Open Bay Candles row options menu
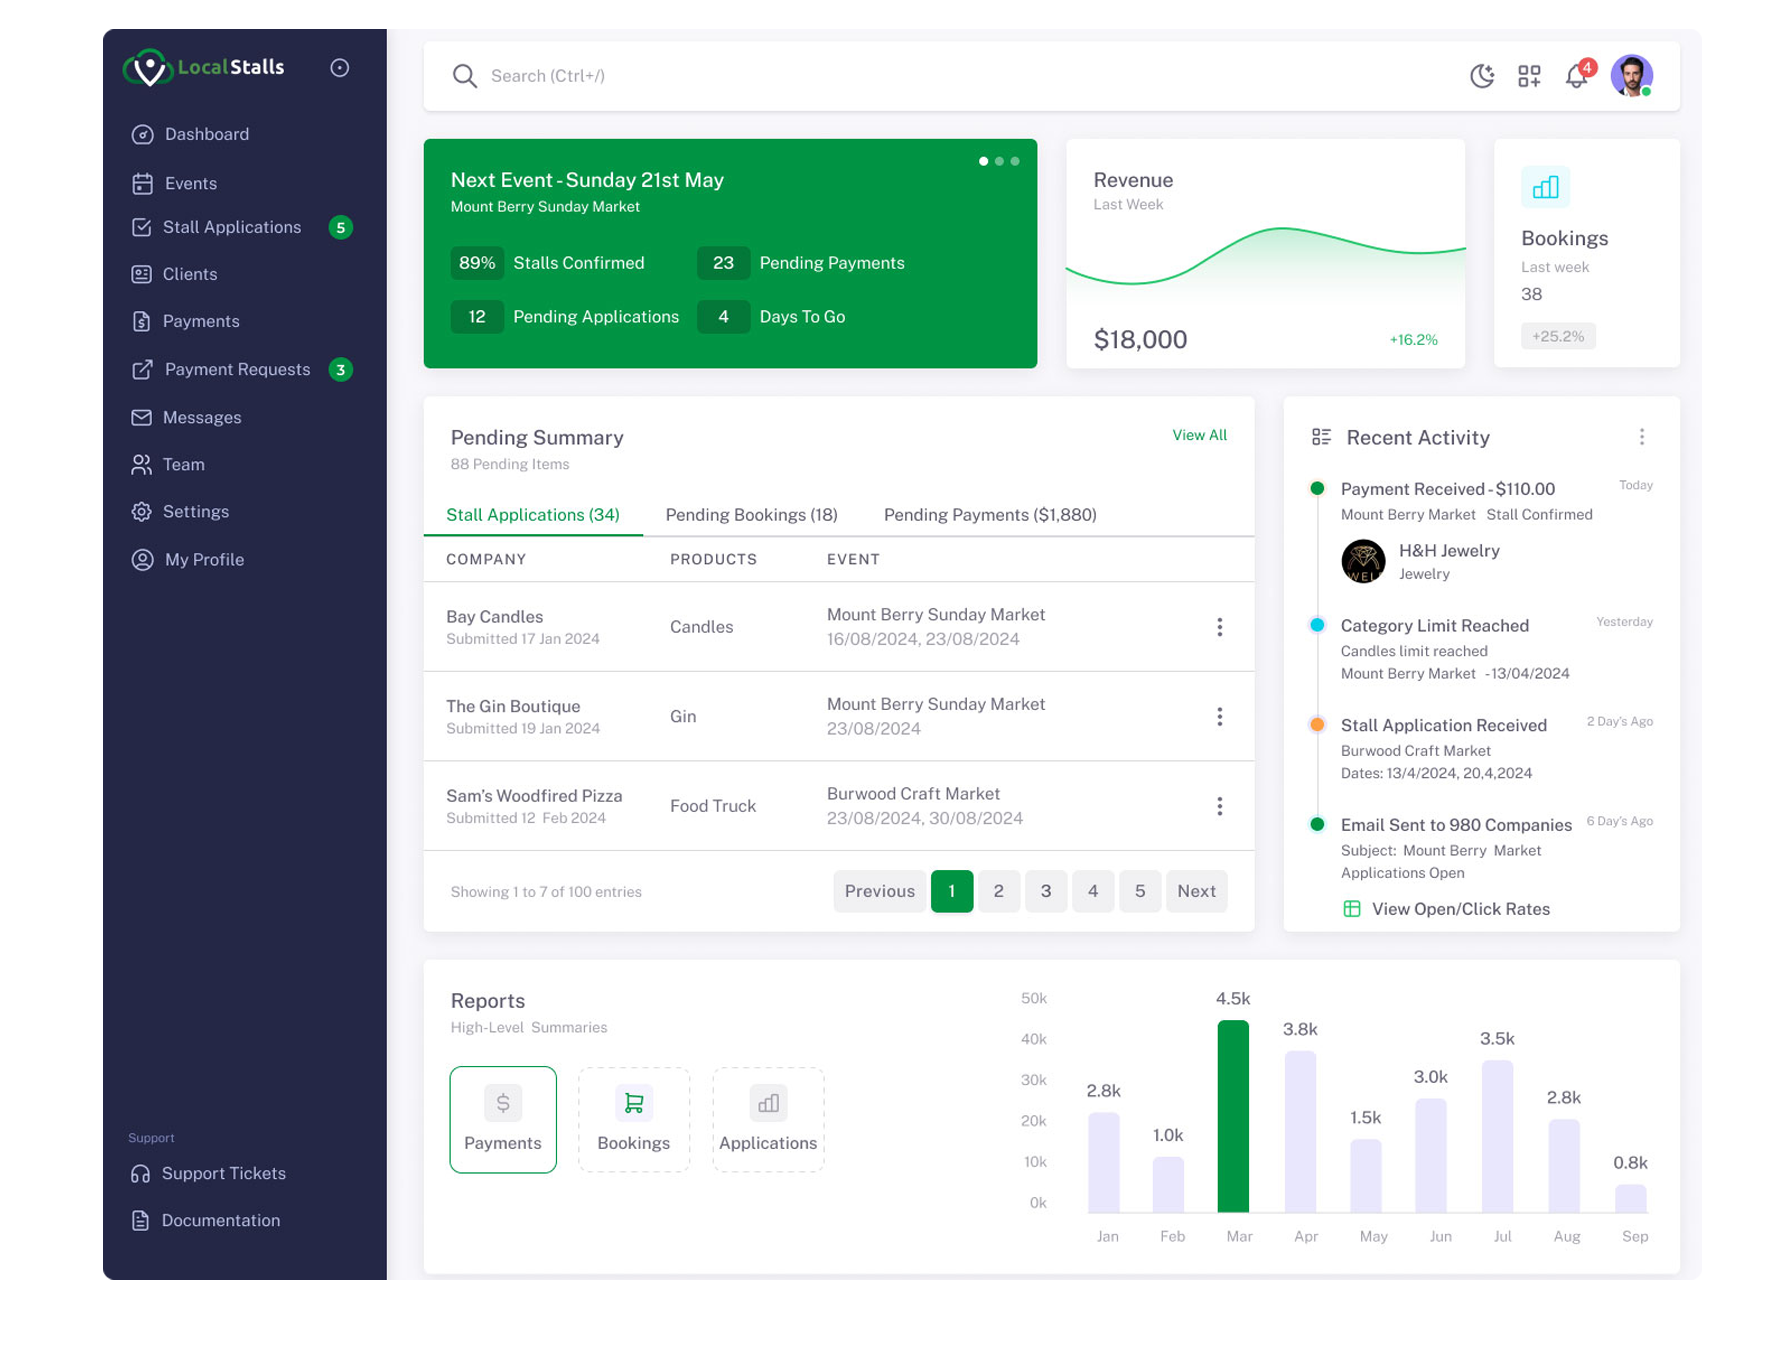1788x1354 pixels. pos(1219,627)
